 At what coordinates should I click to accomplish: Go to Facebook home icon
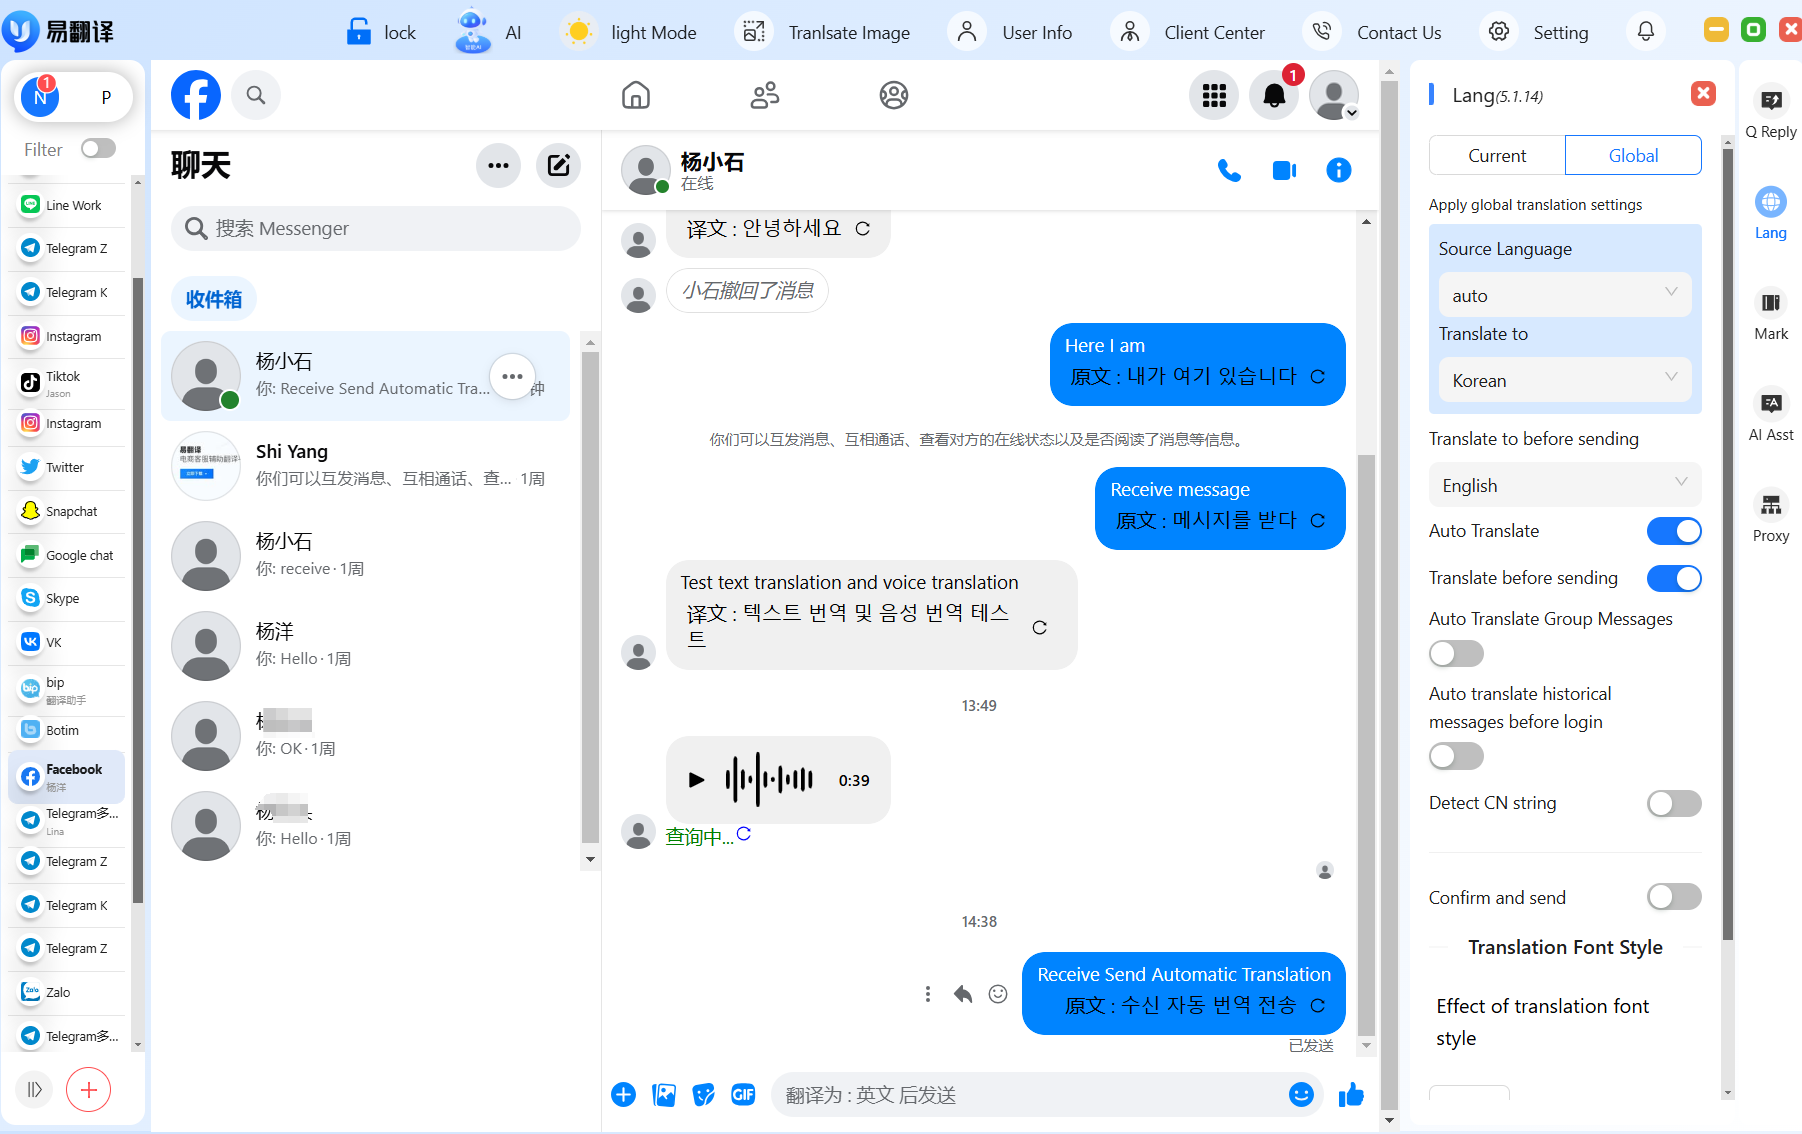pos(636,95)
